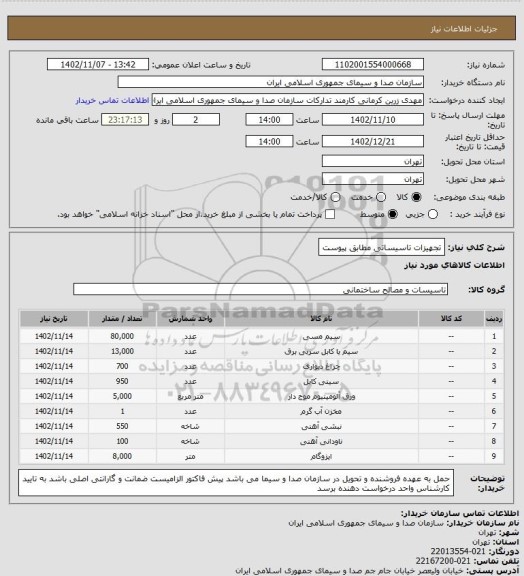
Task: Click the سیم مسی item row
Action: [x=262, y=336]
